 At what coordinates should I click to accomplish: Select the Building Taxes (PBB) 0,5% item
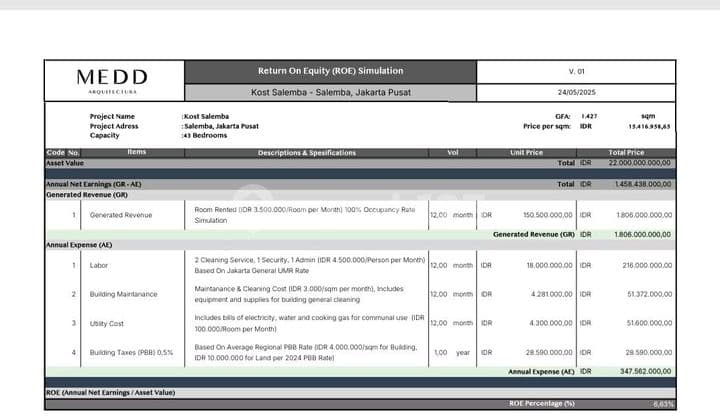click(131, 352)
